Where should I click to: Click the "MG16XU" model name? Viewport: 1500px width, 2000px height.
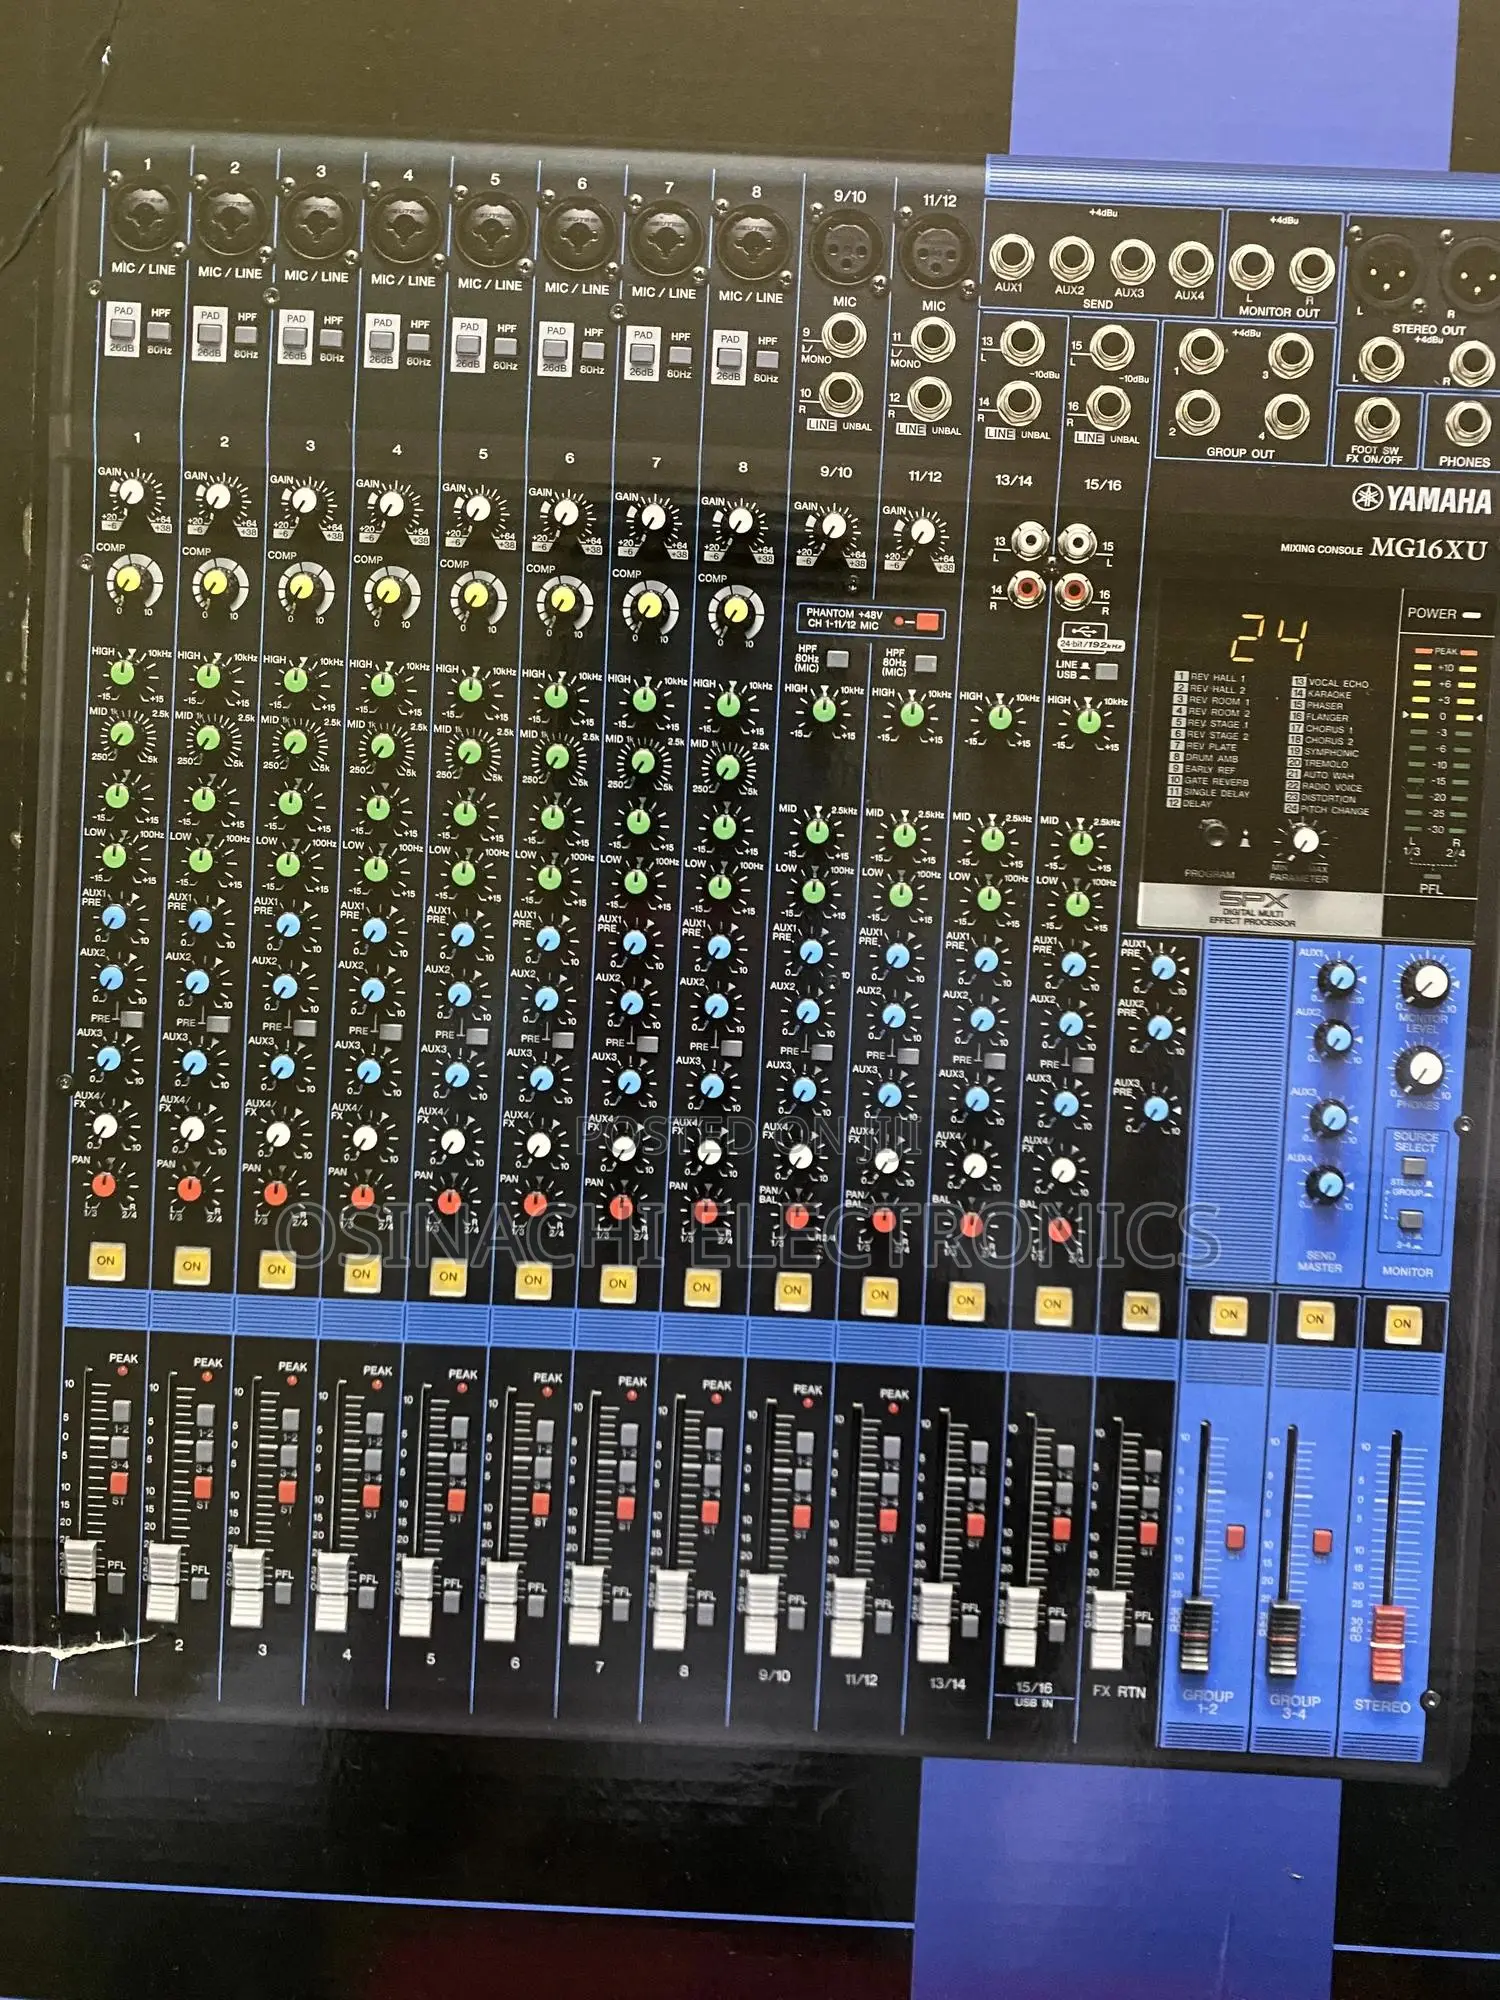1428,548
